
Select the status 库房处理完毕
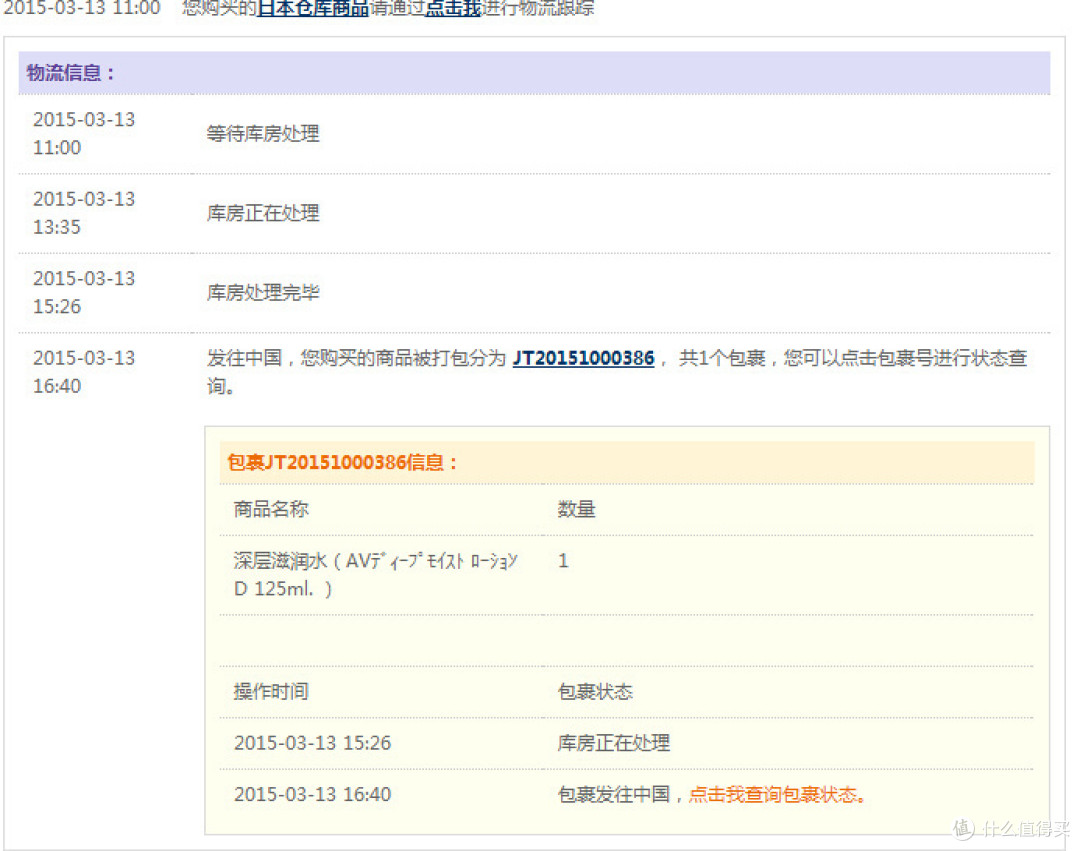(x=263, y=293)
